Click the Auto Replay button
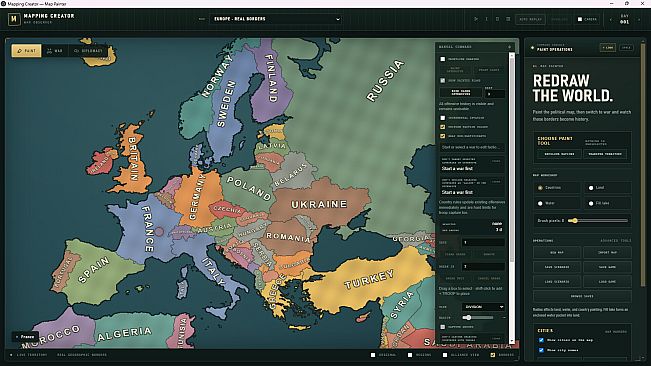The width and height of the screenshot is (651, 366). (530, 19)
